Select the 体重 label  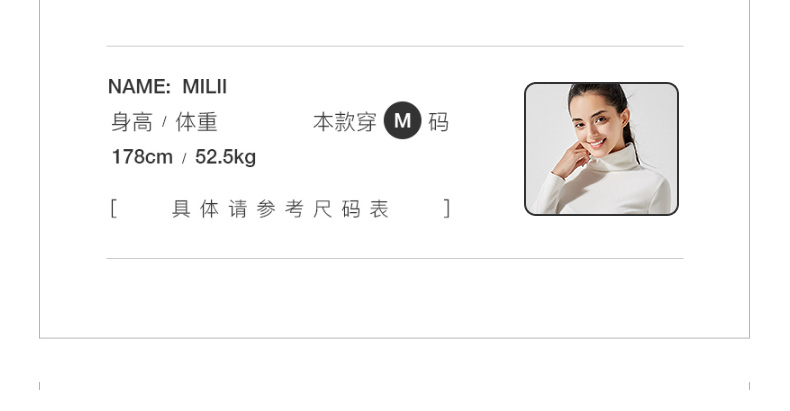tap(196, 122)
